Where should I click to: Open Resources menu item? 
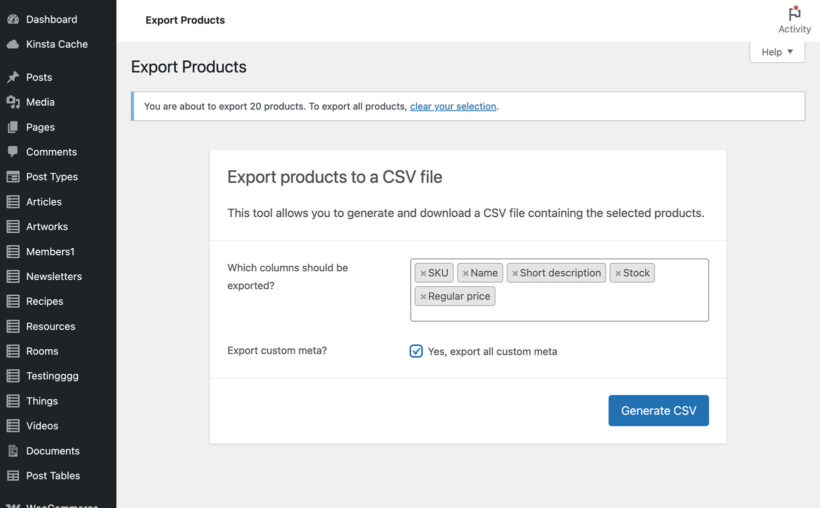click(x=51, y=326)
